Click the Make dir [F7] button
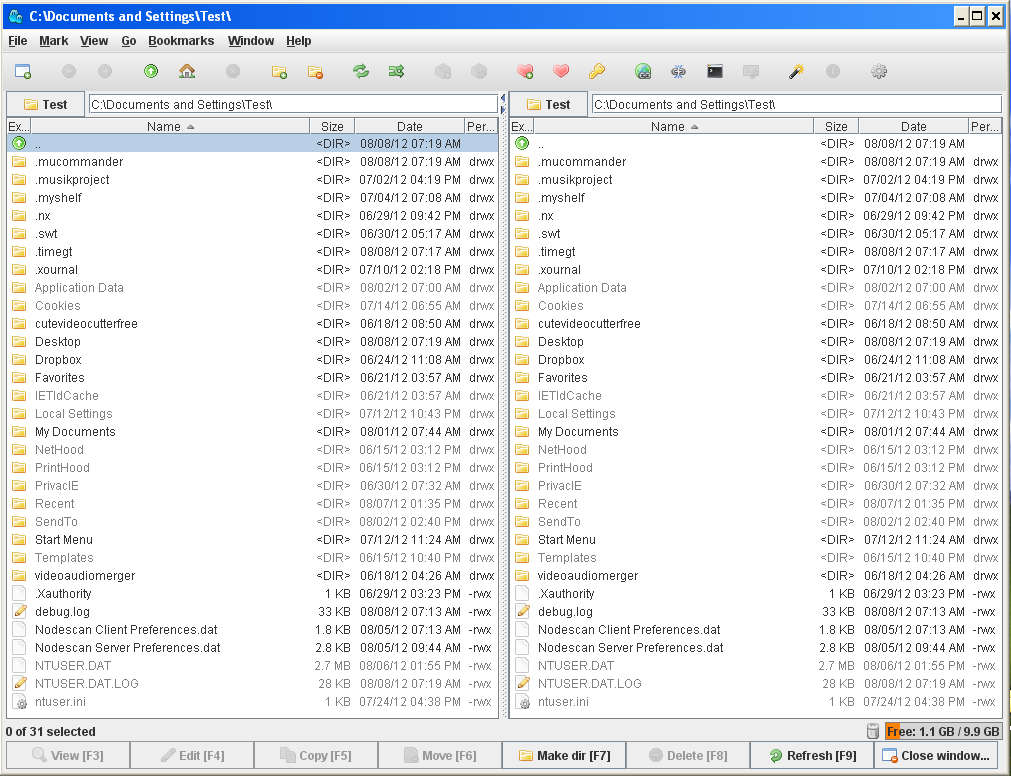This screenshot has width=1011, height=776. click(564, 755)
